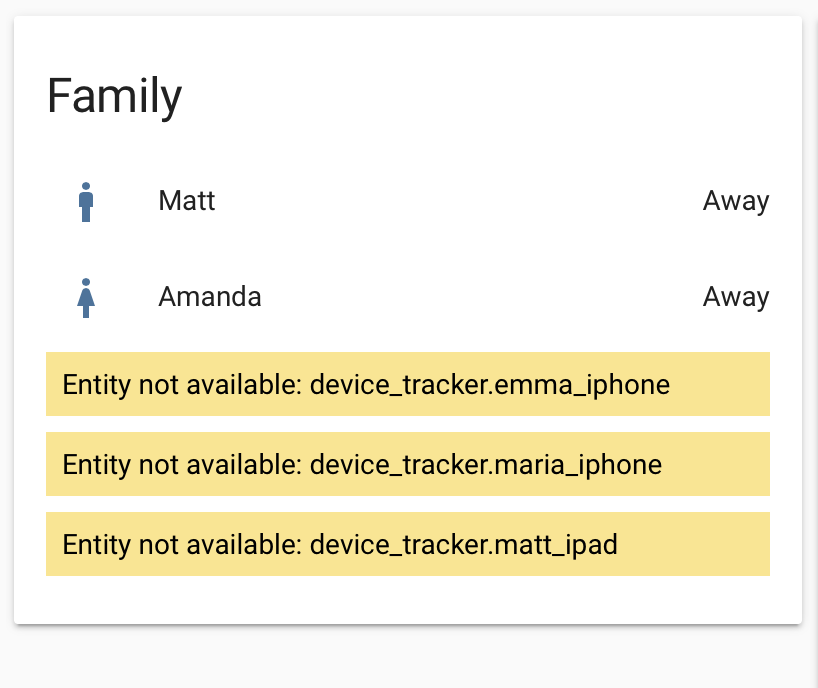Click the device_tracker.matt_ipad entity ID text

pyautogui.click(x=464, y=544)
